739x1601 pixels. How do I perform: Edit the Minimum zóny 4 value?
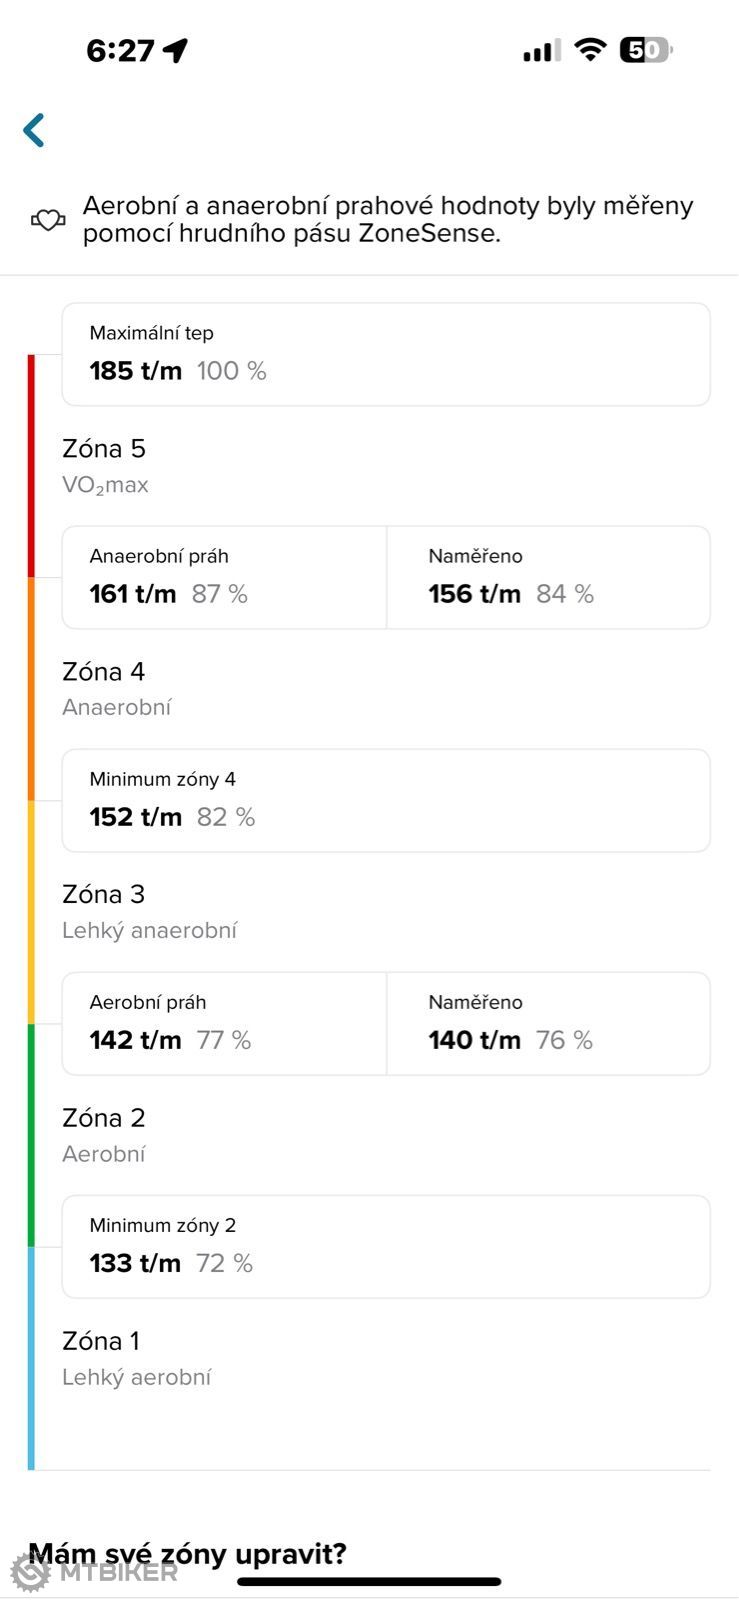(x=386, y=801)
